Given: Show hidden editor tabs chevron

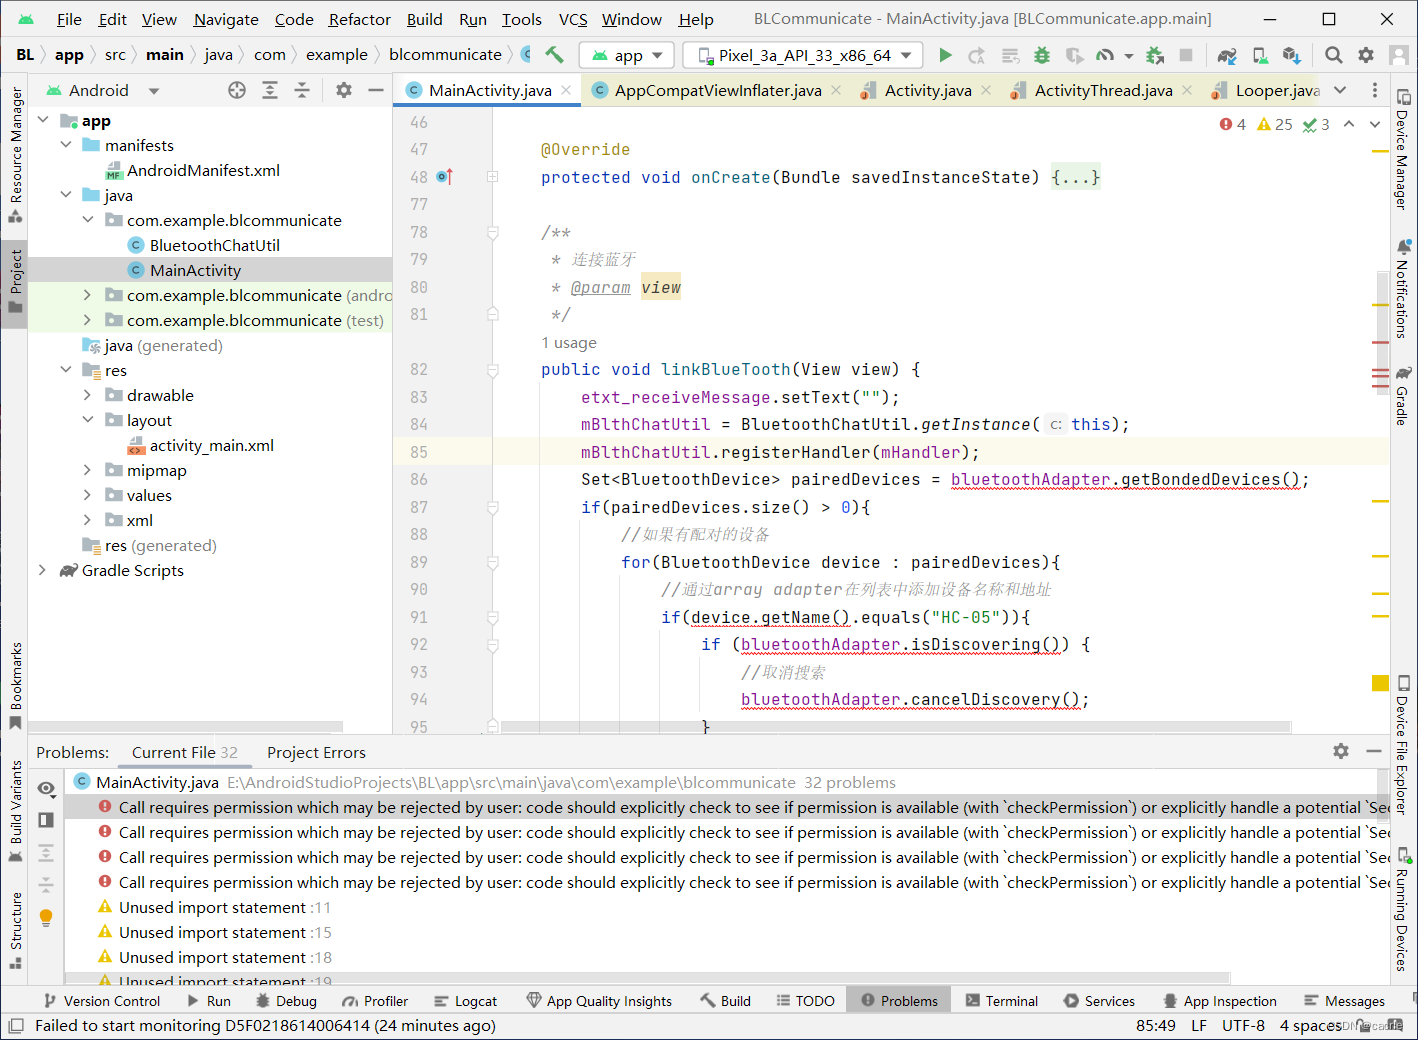Looking at the screenshot, I should 1340,90.
